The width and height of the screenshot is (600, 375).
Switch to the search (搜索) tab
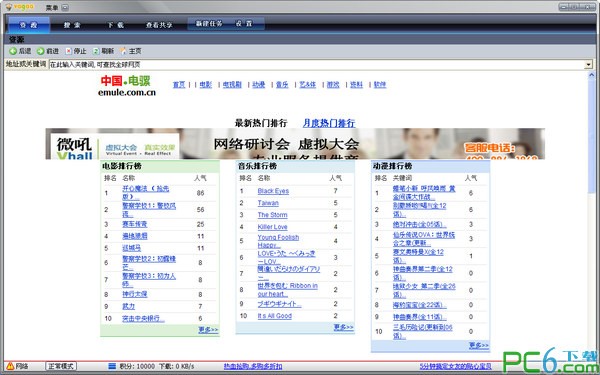point(72,25)
